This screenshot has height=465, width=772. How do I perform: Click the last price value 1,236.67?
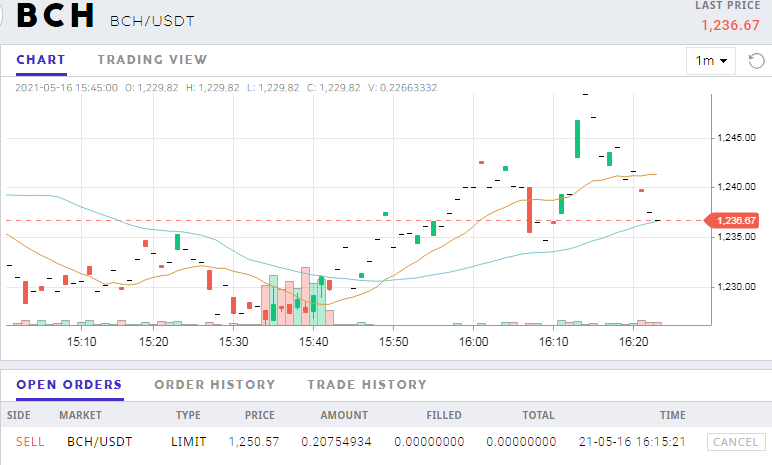(x=730, y=25)
